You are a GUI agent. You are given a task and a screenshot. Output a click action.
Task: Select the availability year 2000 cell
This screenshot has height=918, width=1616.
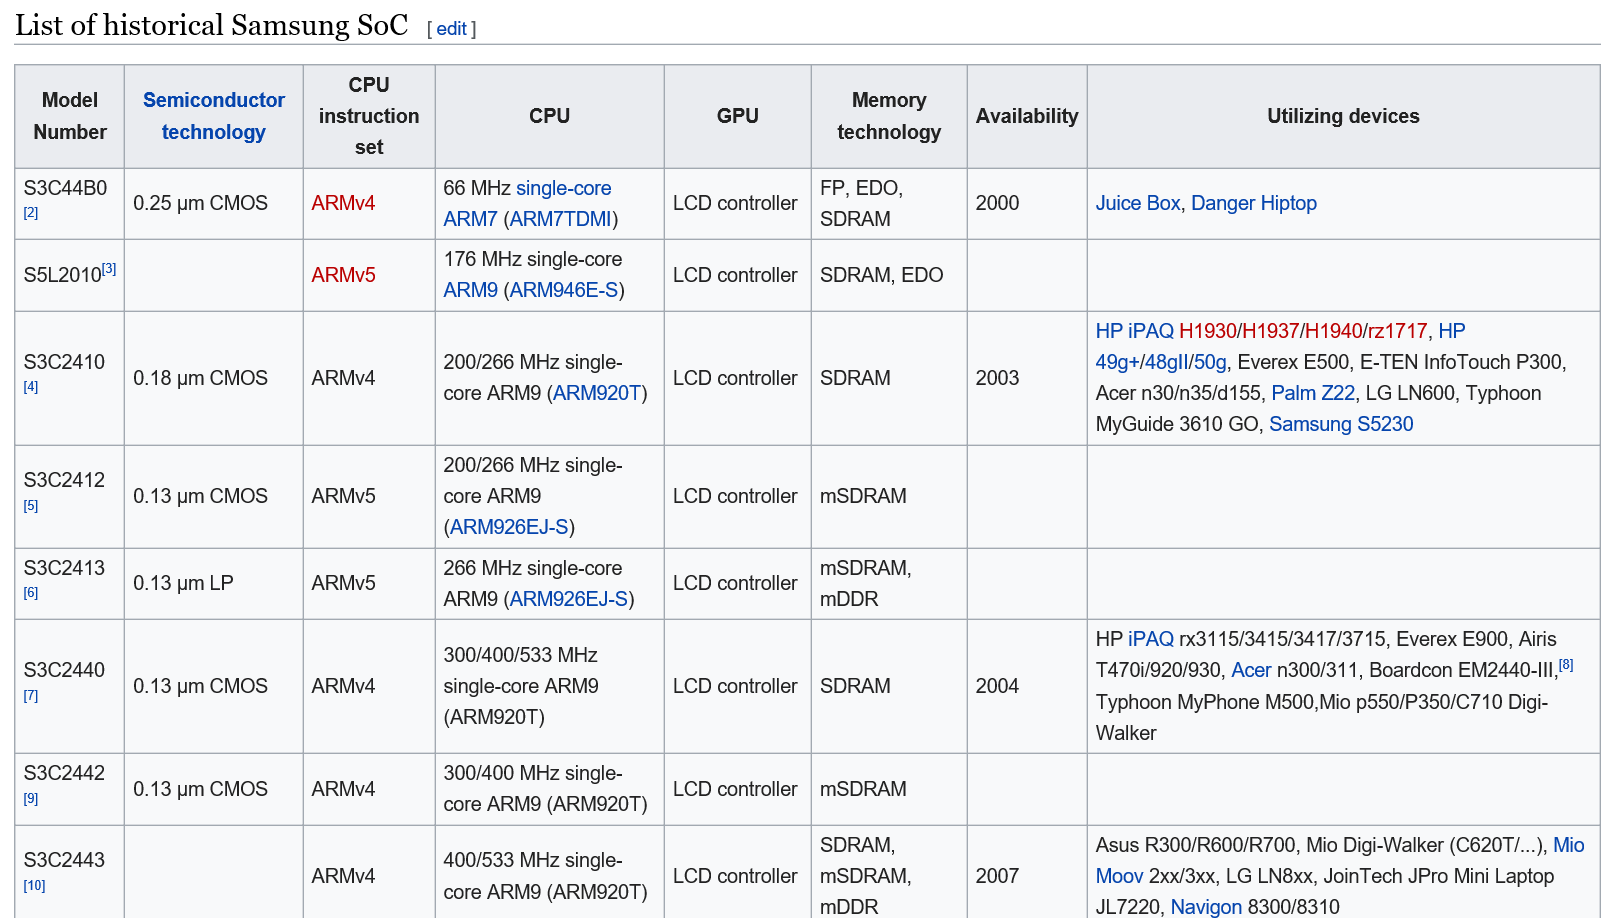tap(1027, 203)
